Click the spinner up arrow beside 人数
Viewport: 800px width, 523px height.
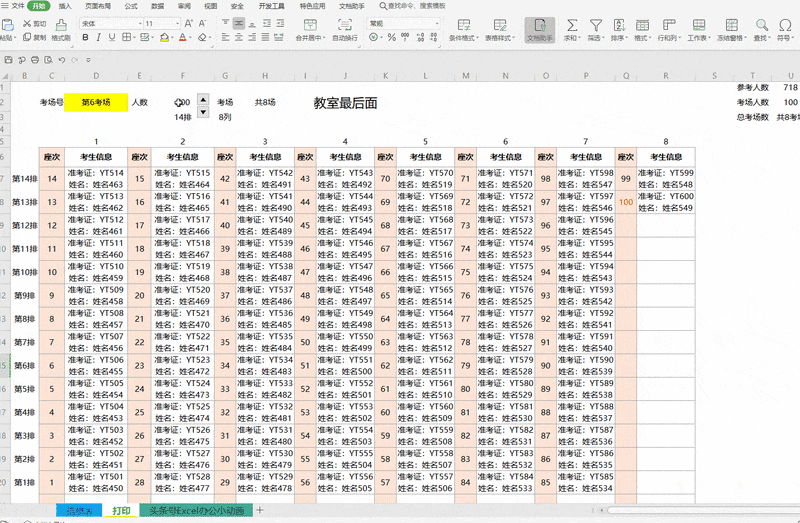click(x=203, y=98)
